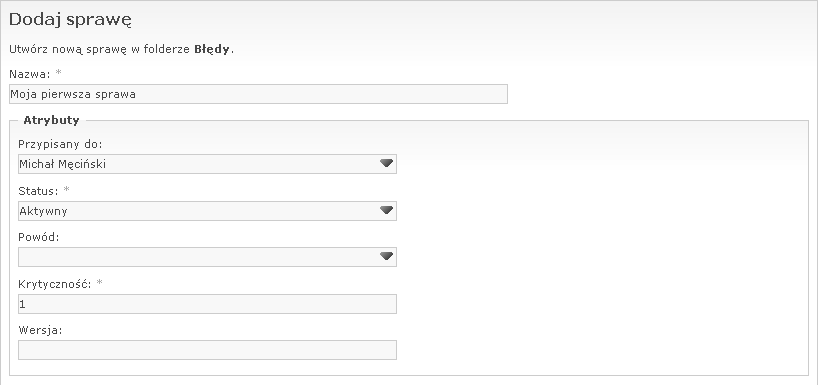Click the Nazwa text field
This screenshot has height=385, width=818.
pos(258,94)
